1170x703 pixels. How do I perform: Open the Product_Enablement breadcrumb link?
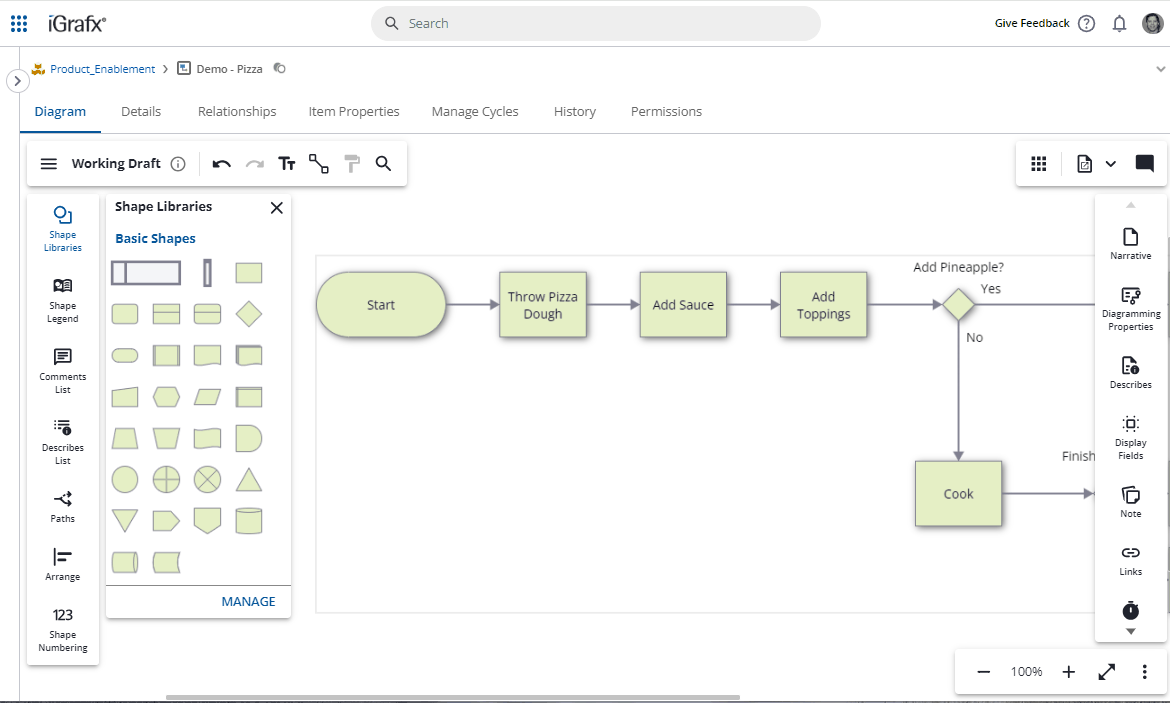click(102, 69)
